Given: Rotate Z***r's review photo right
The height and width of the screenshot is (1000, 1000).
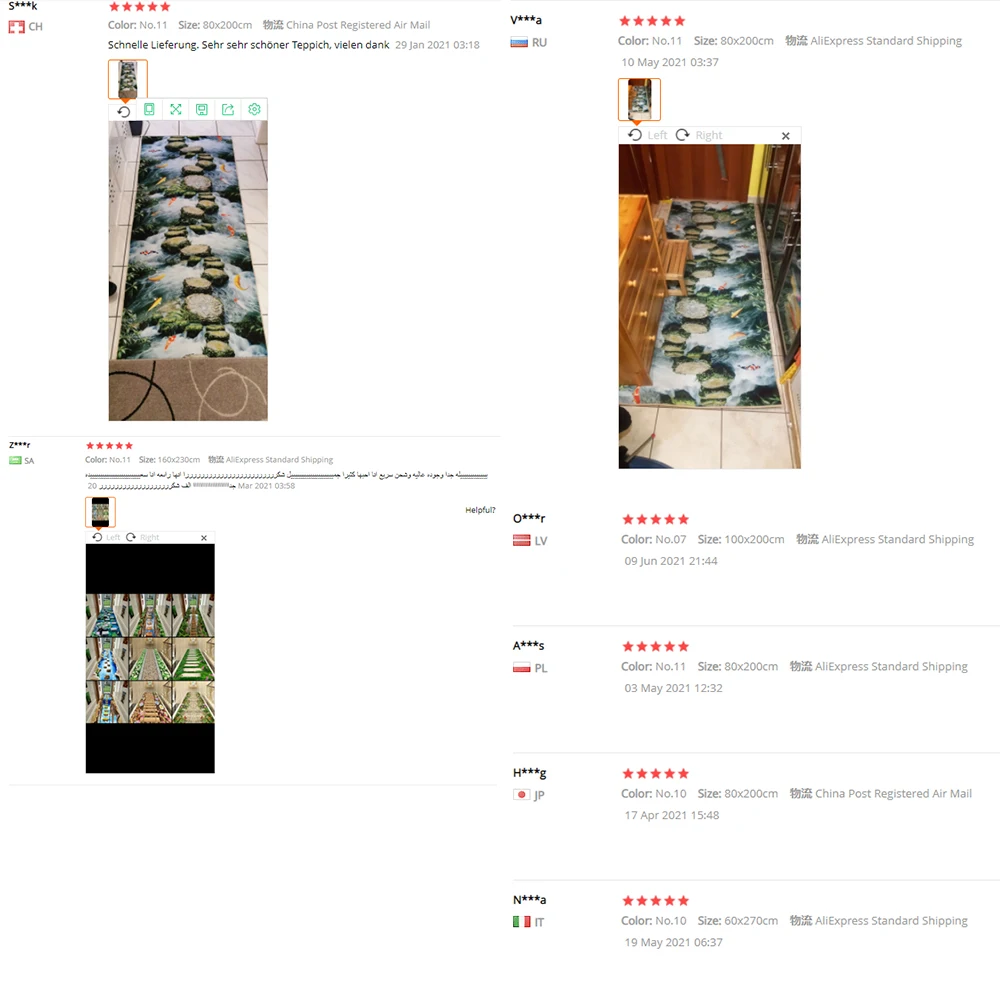Looking at the screenshot, I should (x=143, y=538).
